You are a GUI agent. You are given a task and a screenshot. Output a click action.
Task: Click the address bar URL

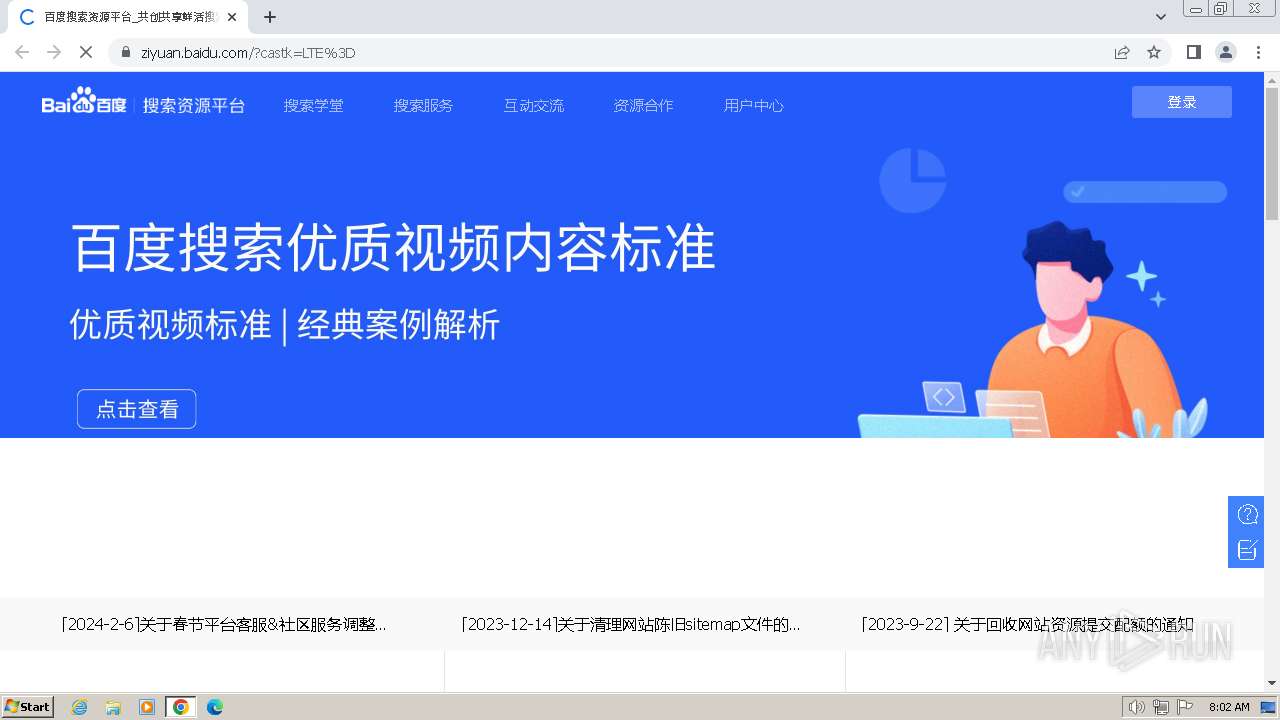[248, 53]
